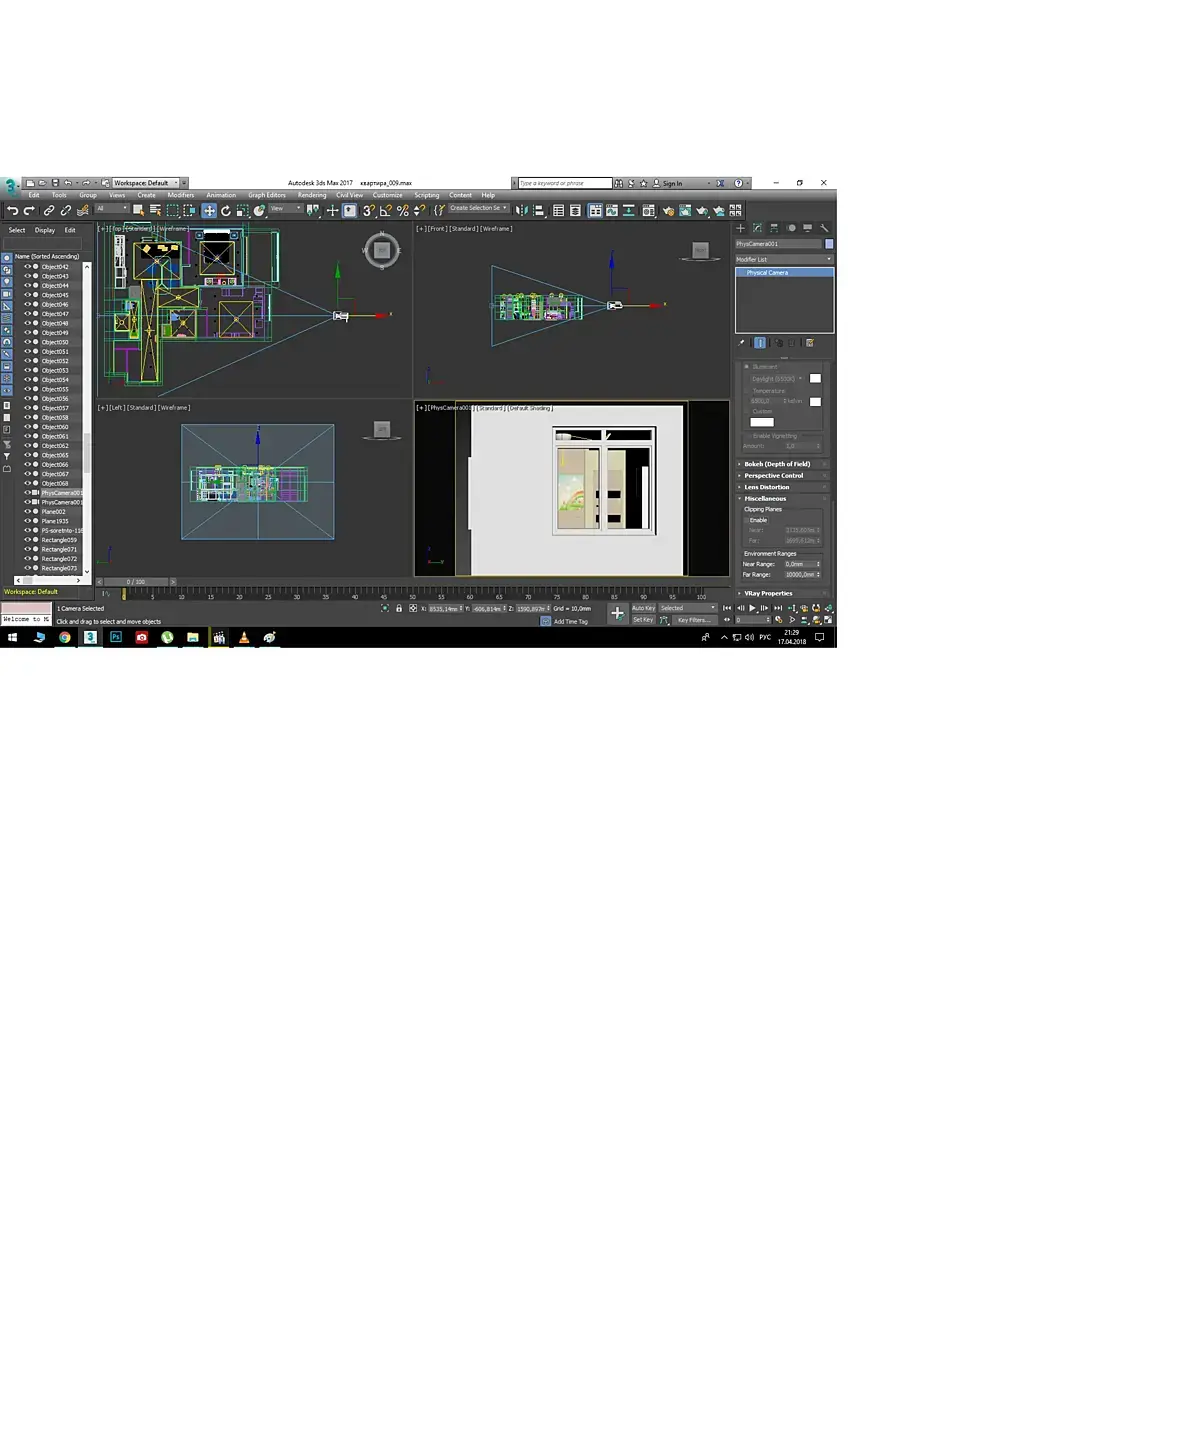Click the Undo arrow in main toolbar
This screenshot has height=1442, width=1180.
point(12,211)
